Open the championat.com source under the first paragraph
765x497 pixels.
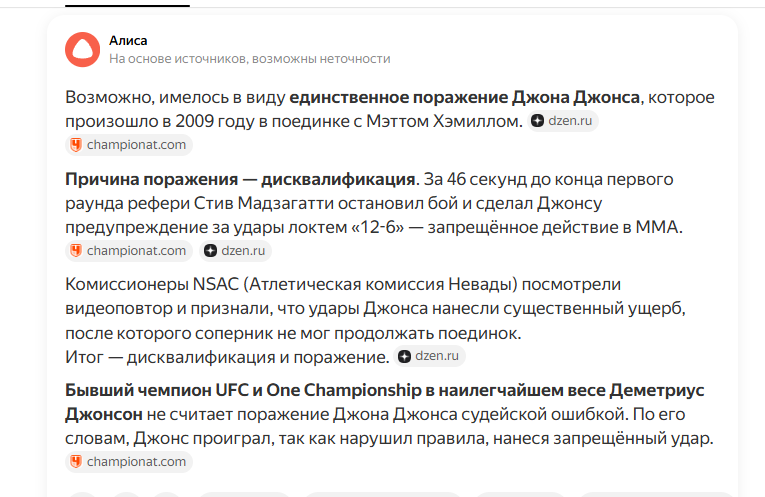click(x=136, y=145)
